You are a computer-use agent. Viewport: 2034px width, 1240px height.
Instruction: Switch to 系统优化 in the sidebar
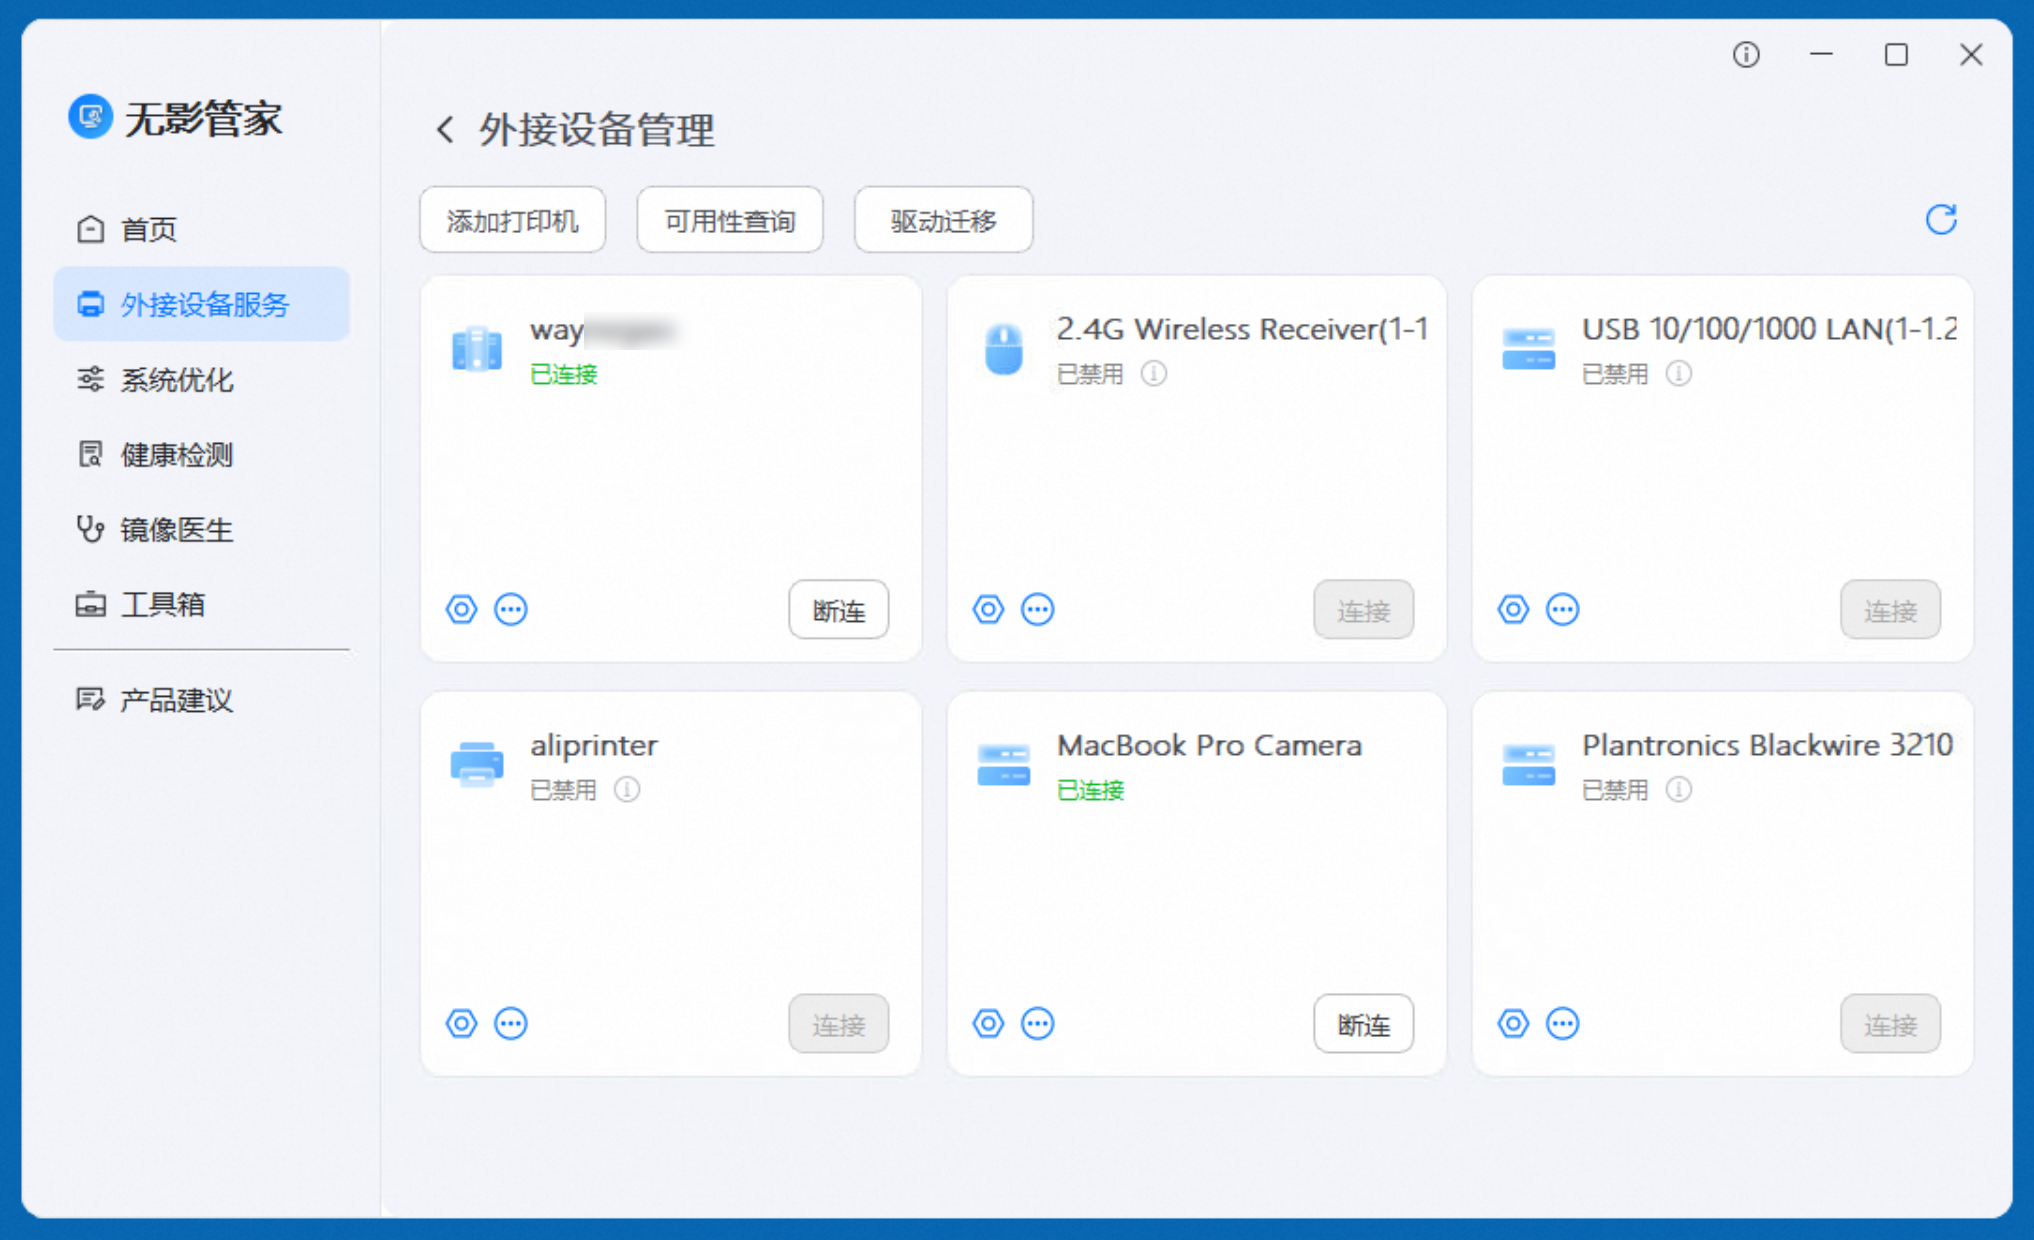coord(176,380)
